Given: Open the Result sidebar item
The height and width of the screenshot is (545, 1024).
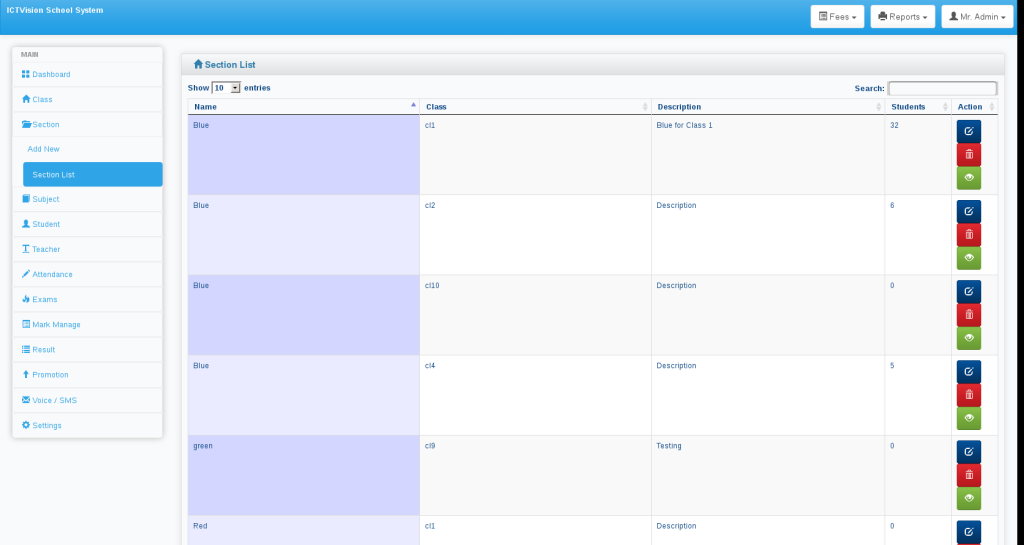Looking at the screenshot, I should click(88, 350).
